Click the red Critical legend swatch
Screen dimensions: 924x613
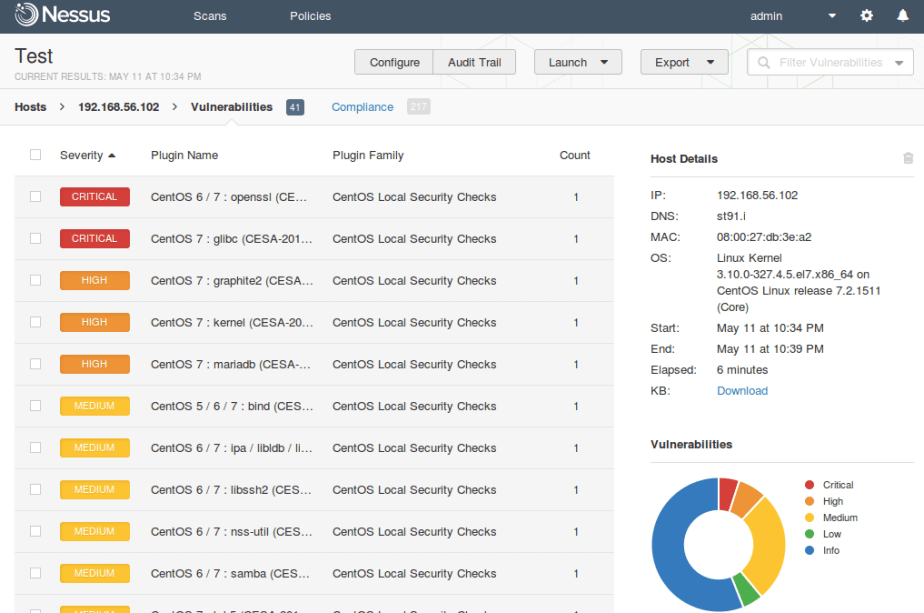point(809,485)
